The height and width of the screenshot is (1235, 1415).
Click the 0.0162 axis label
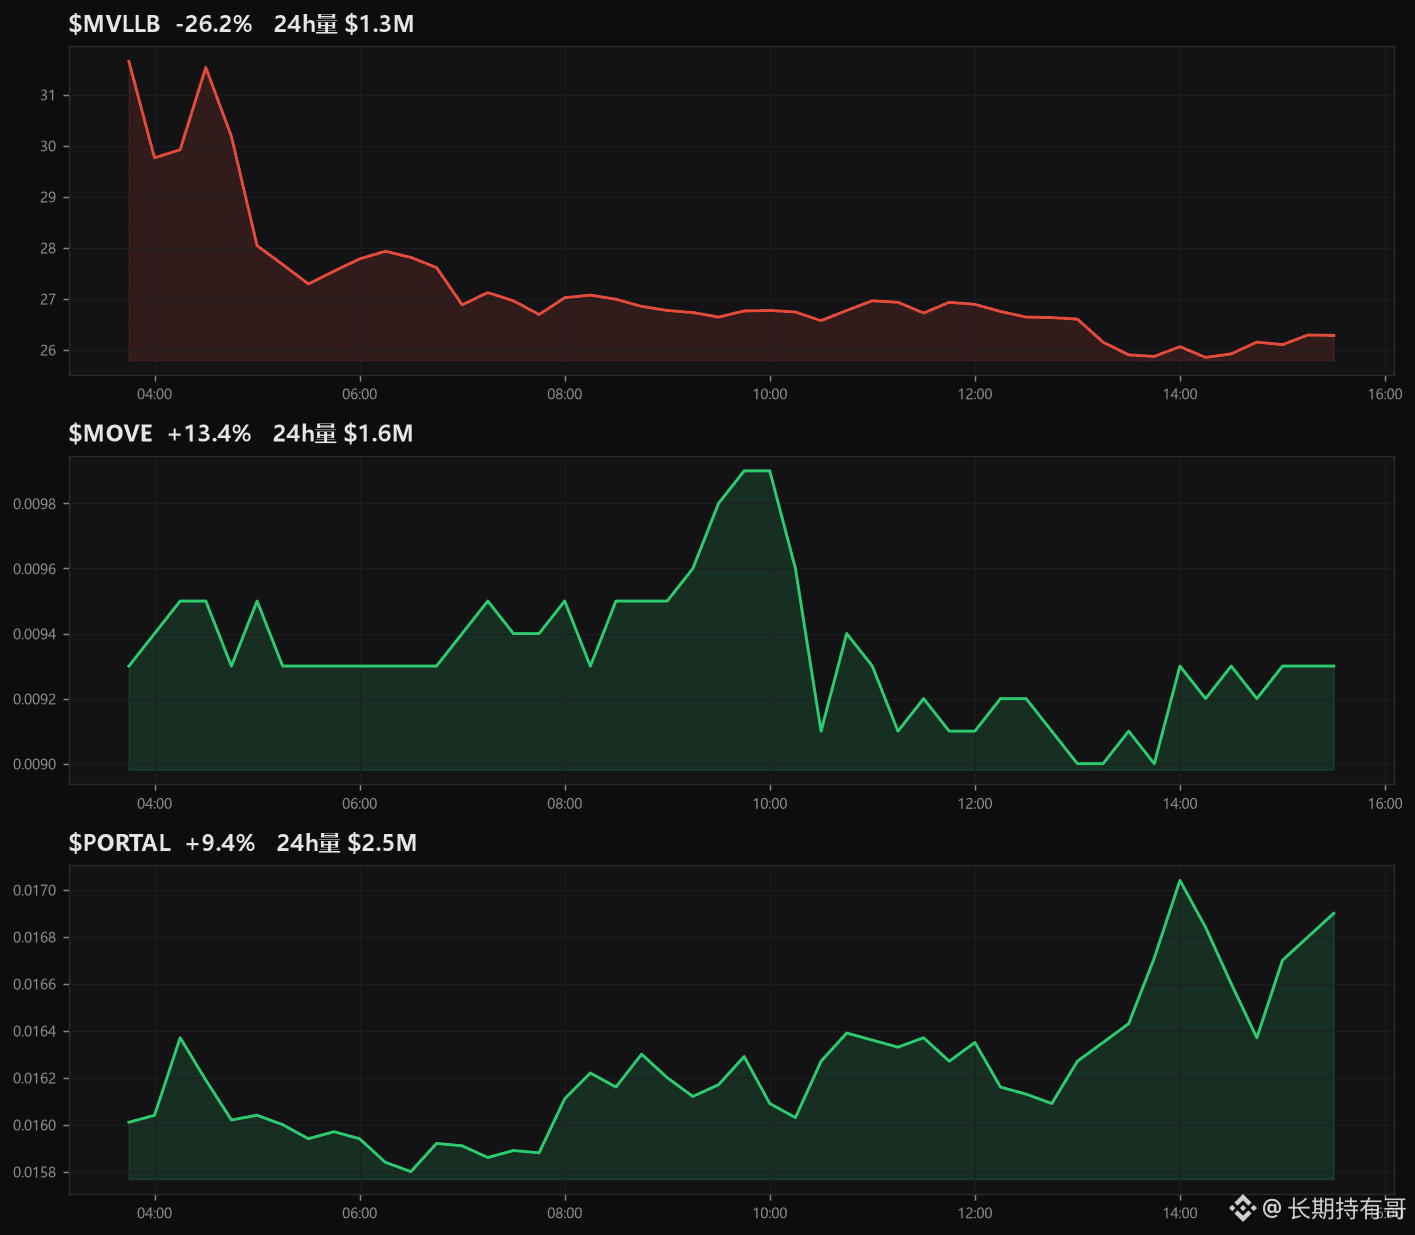click(35, 1078)
